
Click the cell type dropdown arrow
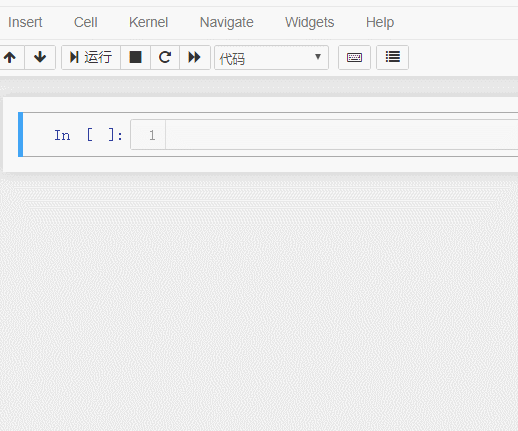[318, 57]
